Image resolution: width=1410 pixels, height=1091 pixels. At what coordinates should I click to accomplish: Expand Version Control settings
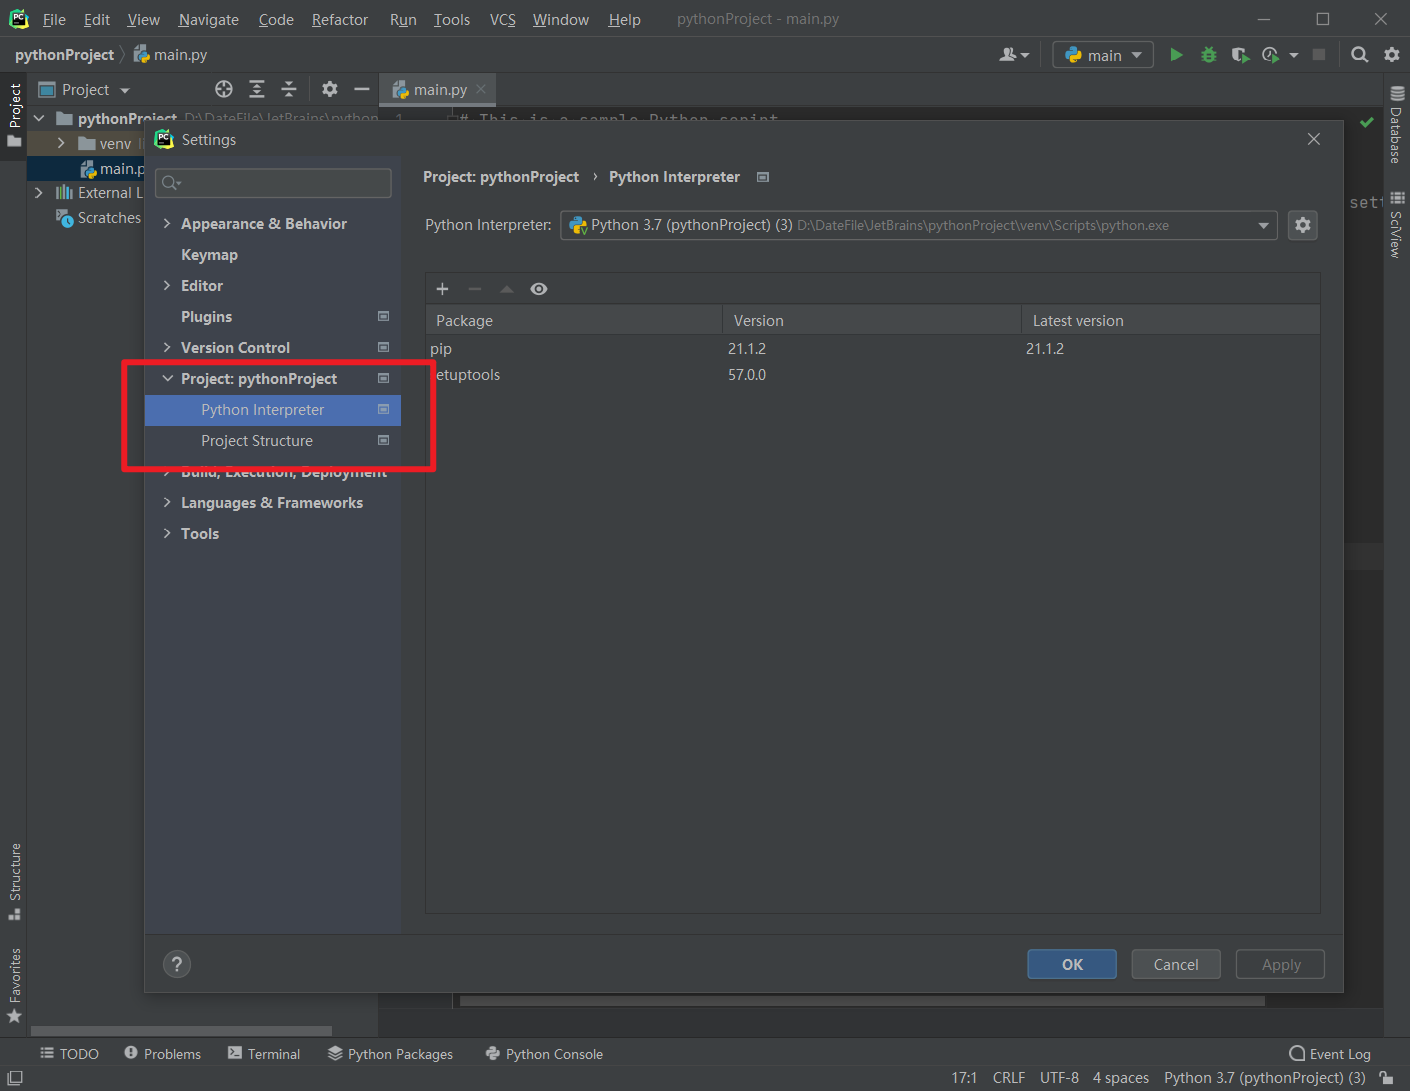point(167,348)
